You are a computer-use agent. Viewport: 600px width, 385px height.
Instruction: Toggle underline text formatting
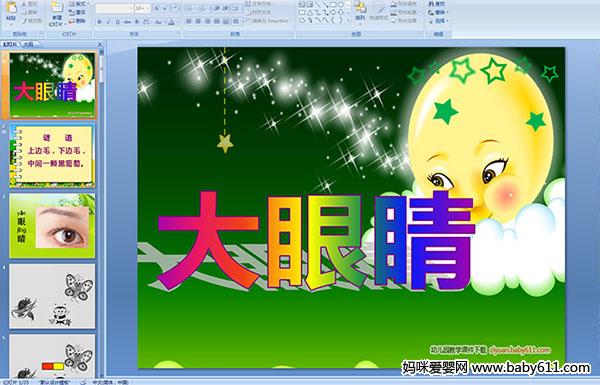pyautogui.click(x=117, y=22)
